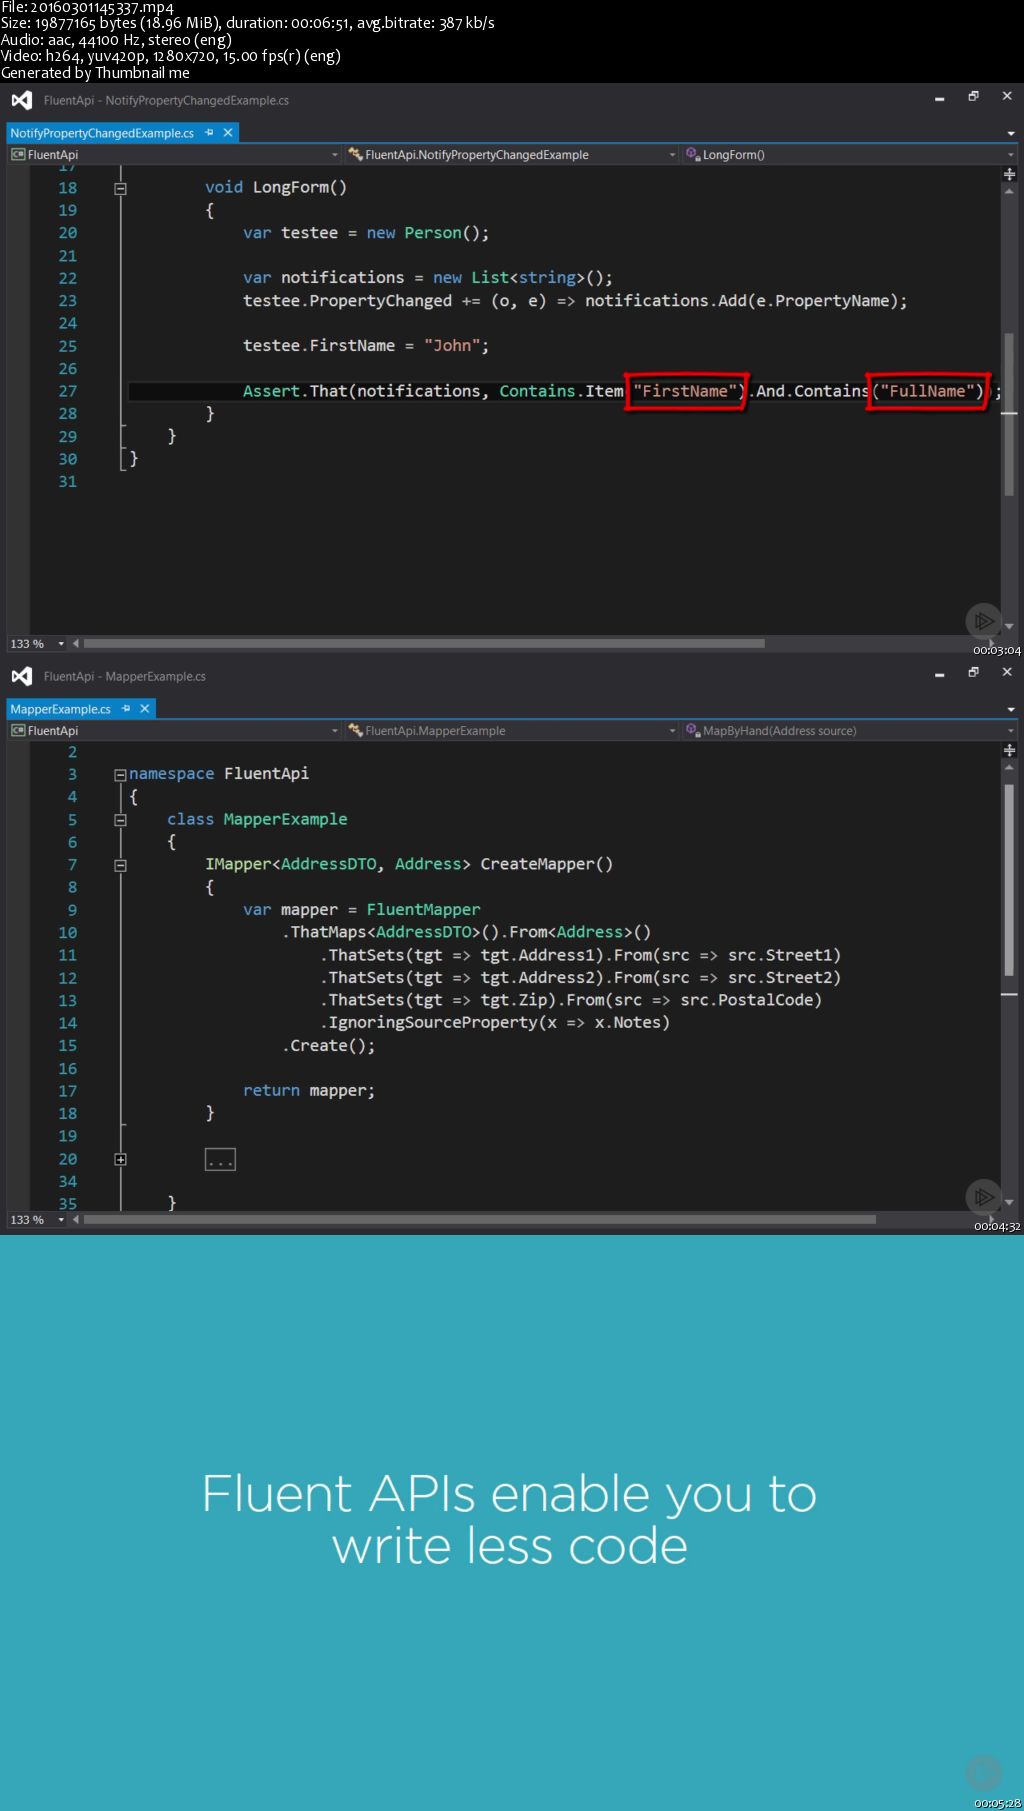
Task: Collapse the class MapperExample outline
Action: click(x=120, y=820)
